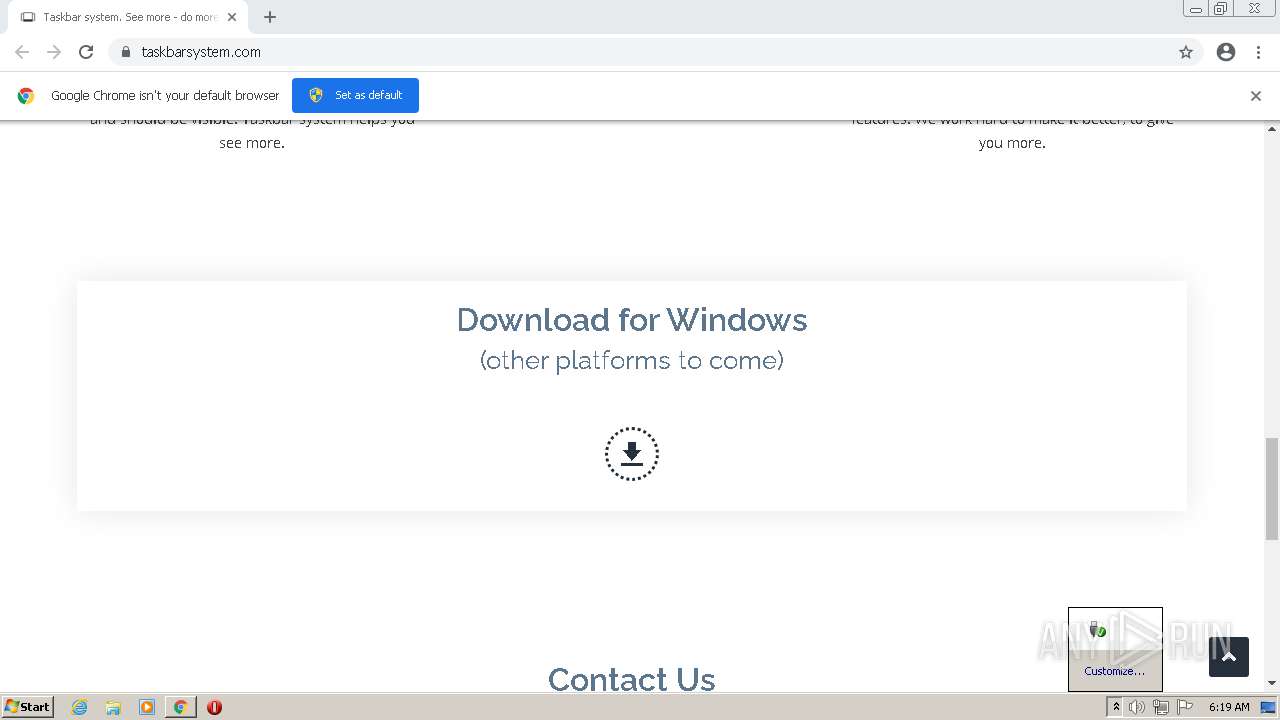Screen dimensions: 1280x720
Task: Click the '(other platforms to come)' text
Action: pyautogui.click(x=632, y=360)
